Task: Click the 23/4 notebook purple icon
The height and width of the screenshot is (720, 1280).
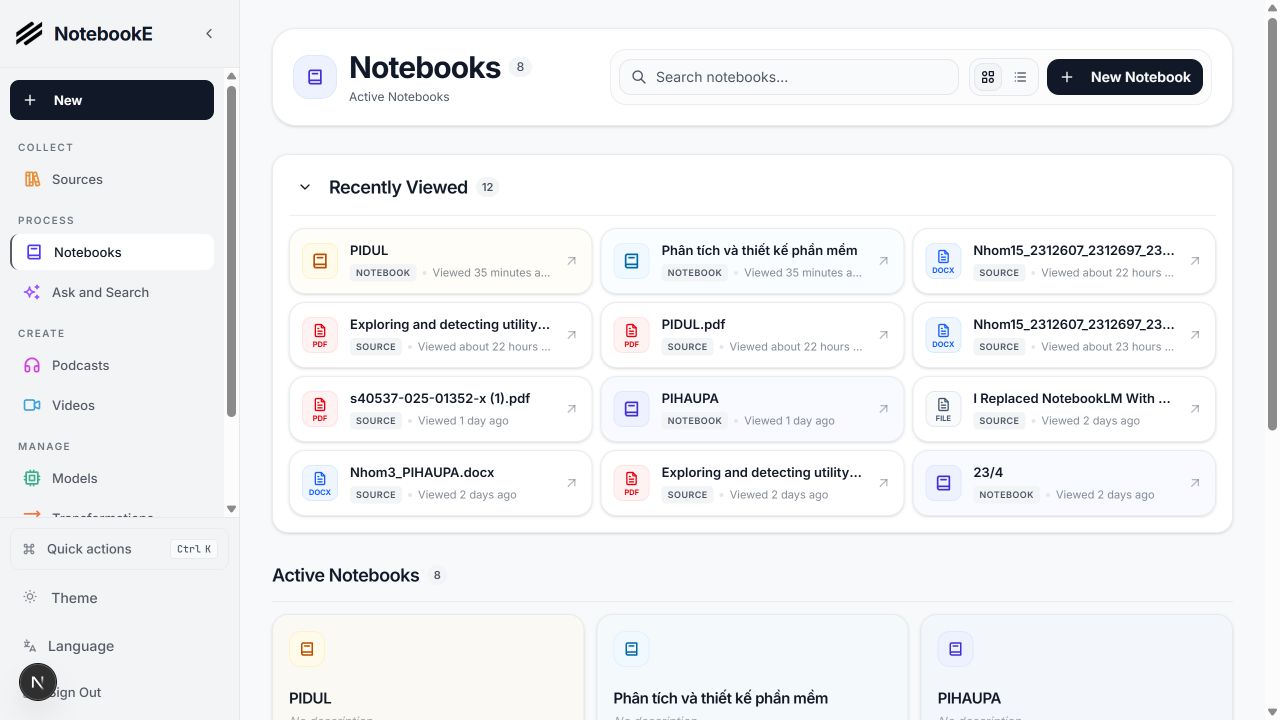Action: (943, 483)
